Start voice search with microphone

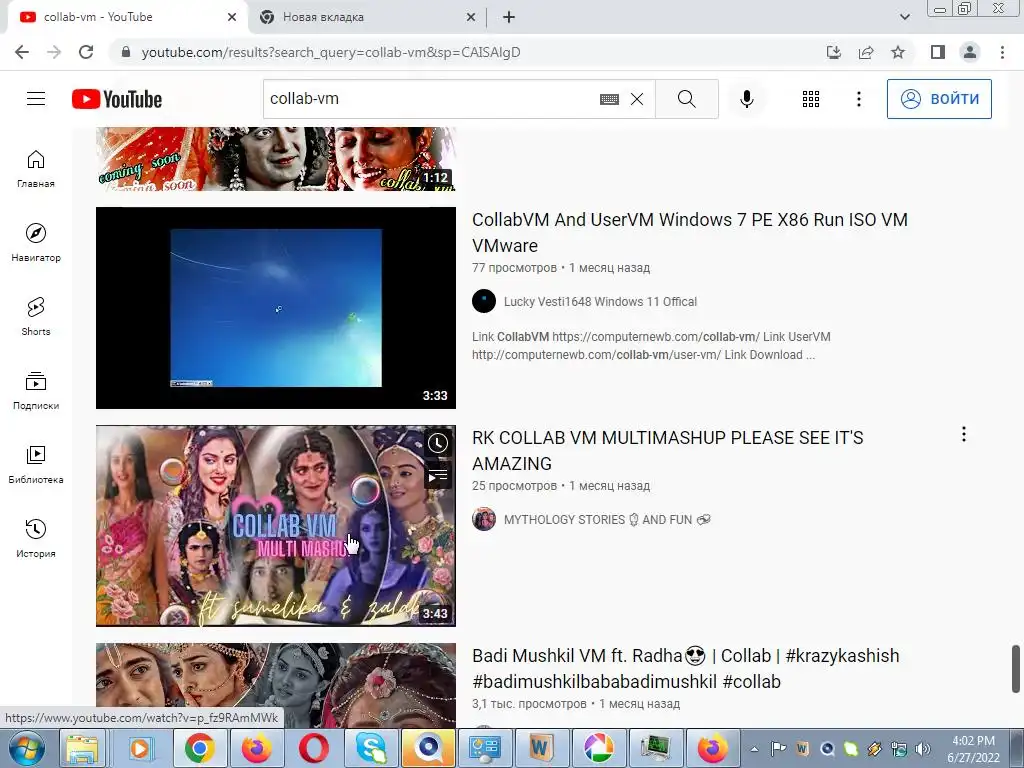point(746,99)
